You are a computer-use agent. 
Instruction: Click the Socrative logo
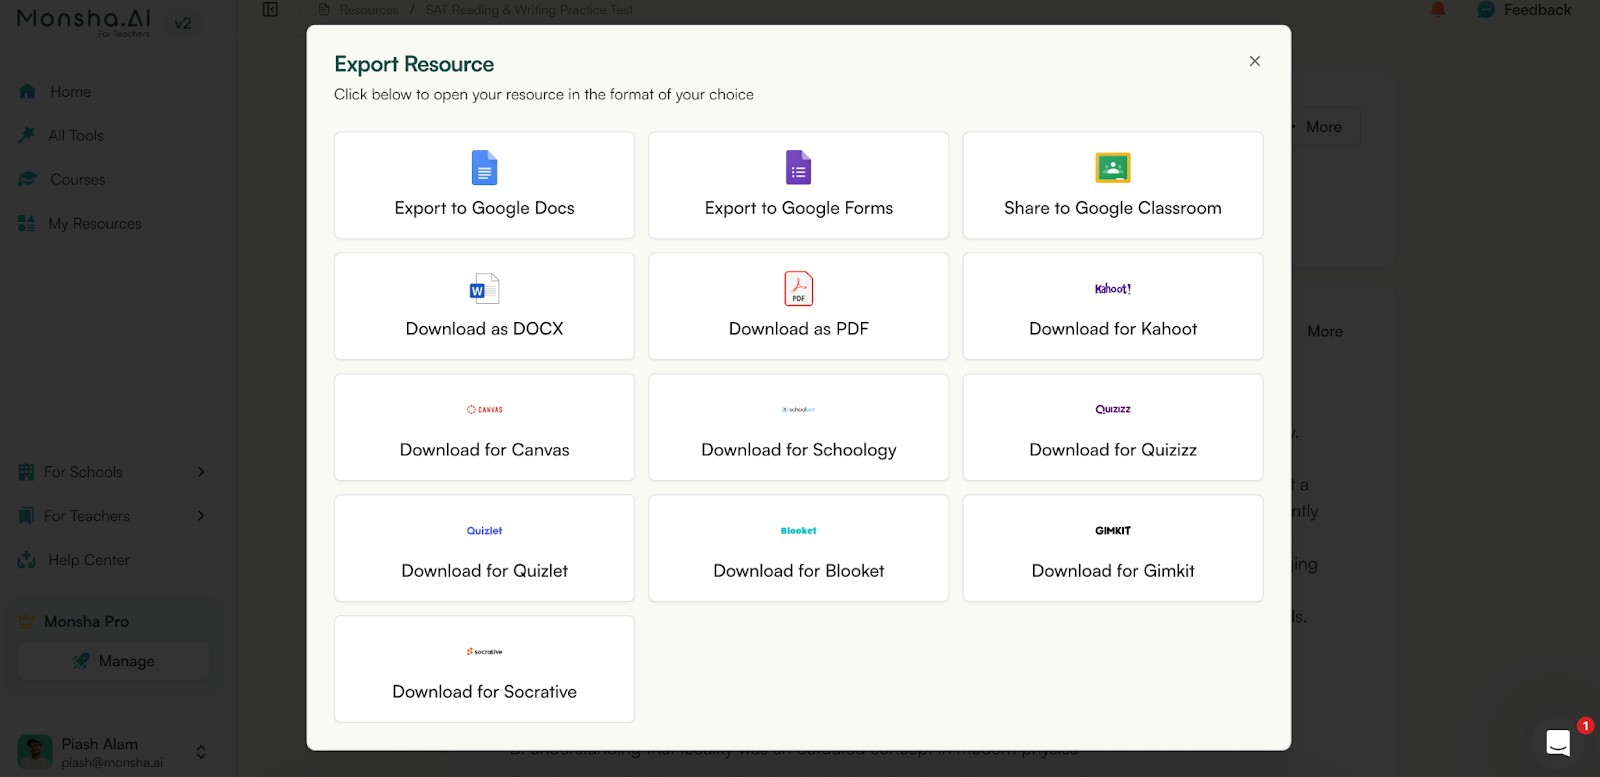[x=484, y=652]
